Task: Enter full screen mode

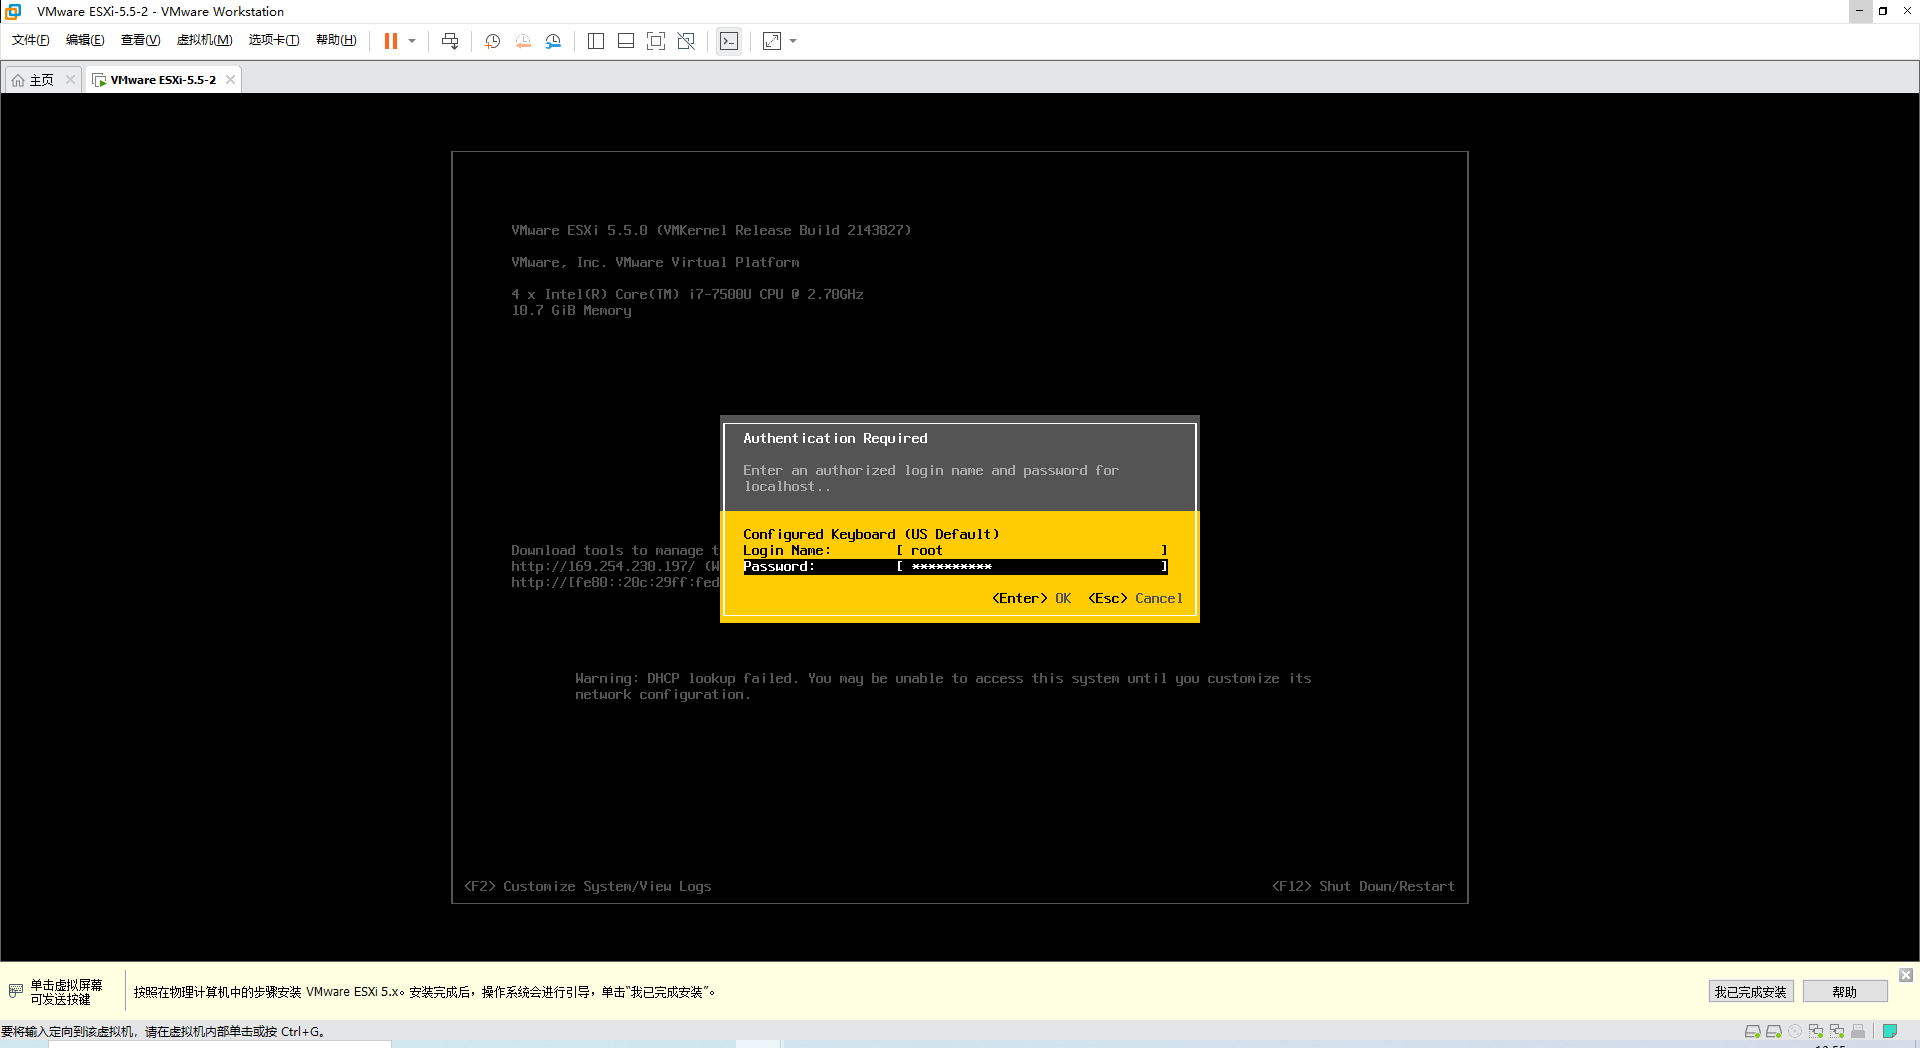Action: click(x=656, y=41)
